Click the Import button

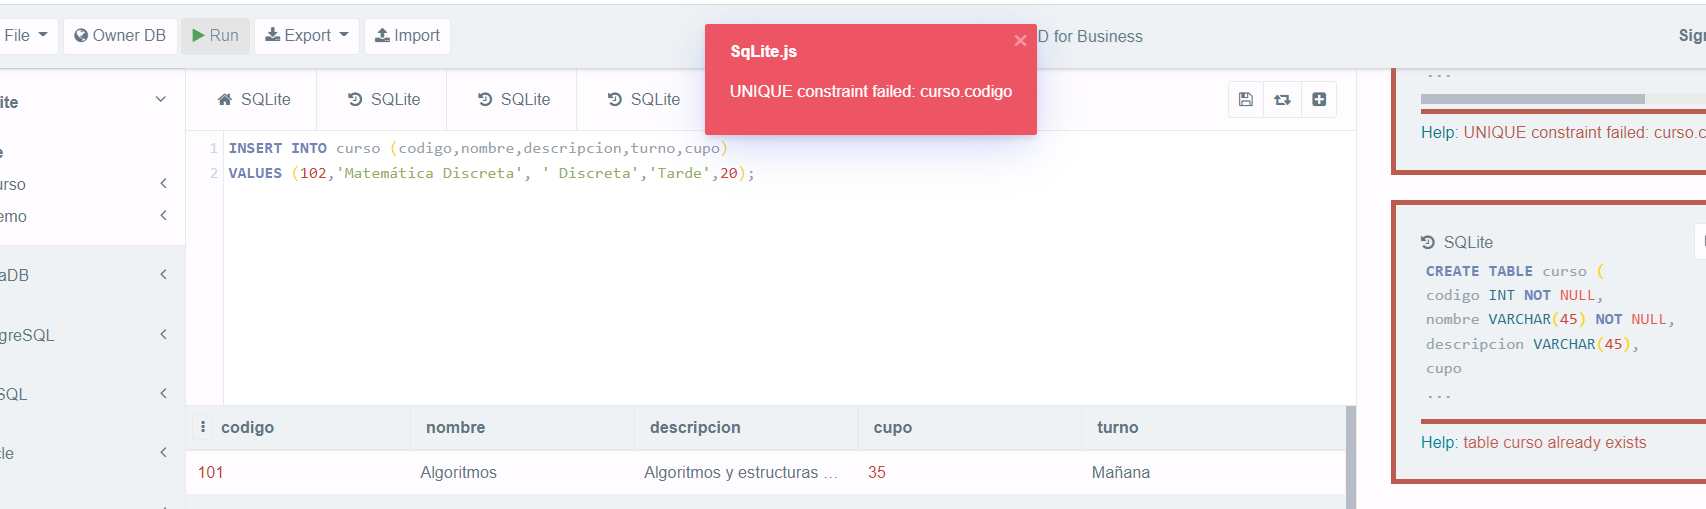click(407, 36)
